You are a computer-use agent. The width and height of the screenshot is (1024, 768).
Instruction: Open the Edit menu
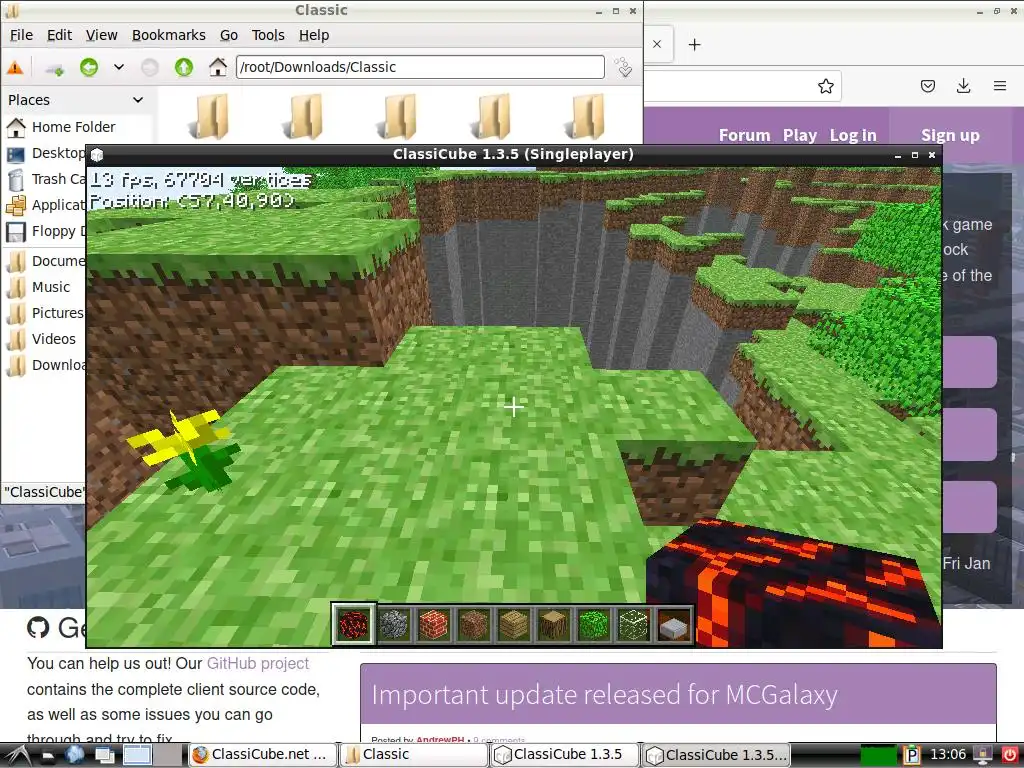pos(59,35)
